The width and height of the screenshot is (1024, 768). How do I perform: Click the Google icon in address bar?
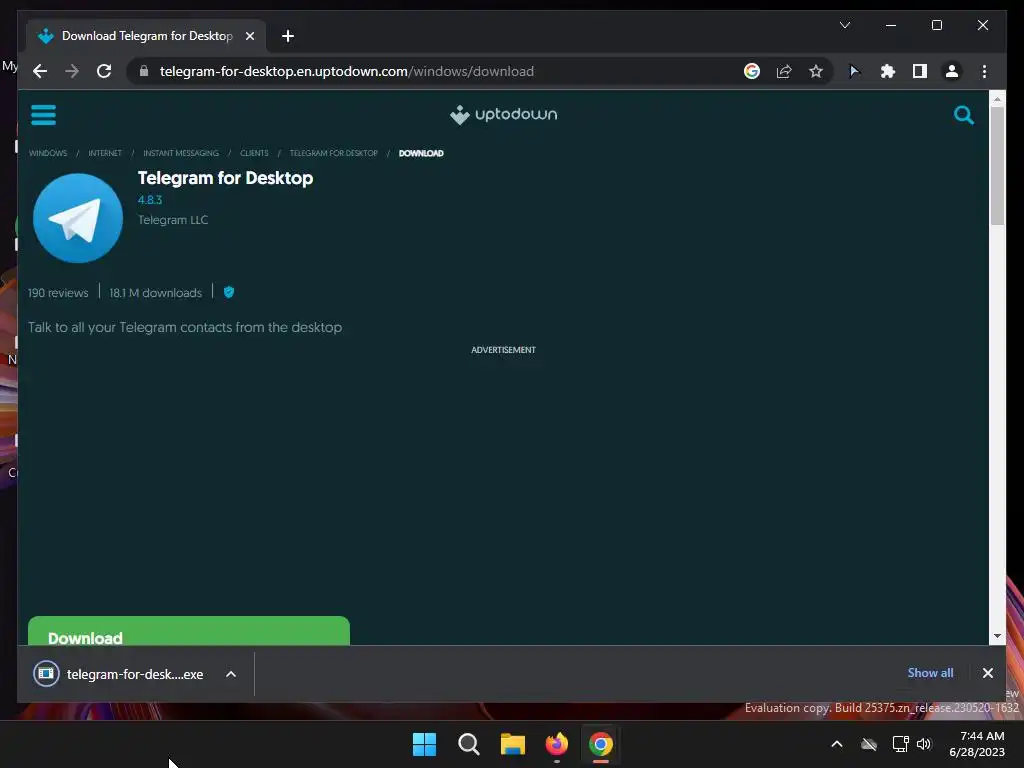752,71
